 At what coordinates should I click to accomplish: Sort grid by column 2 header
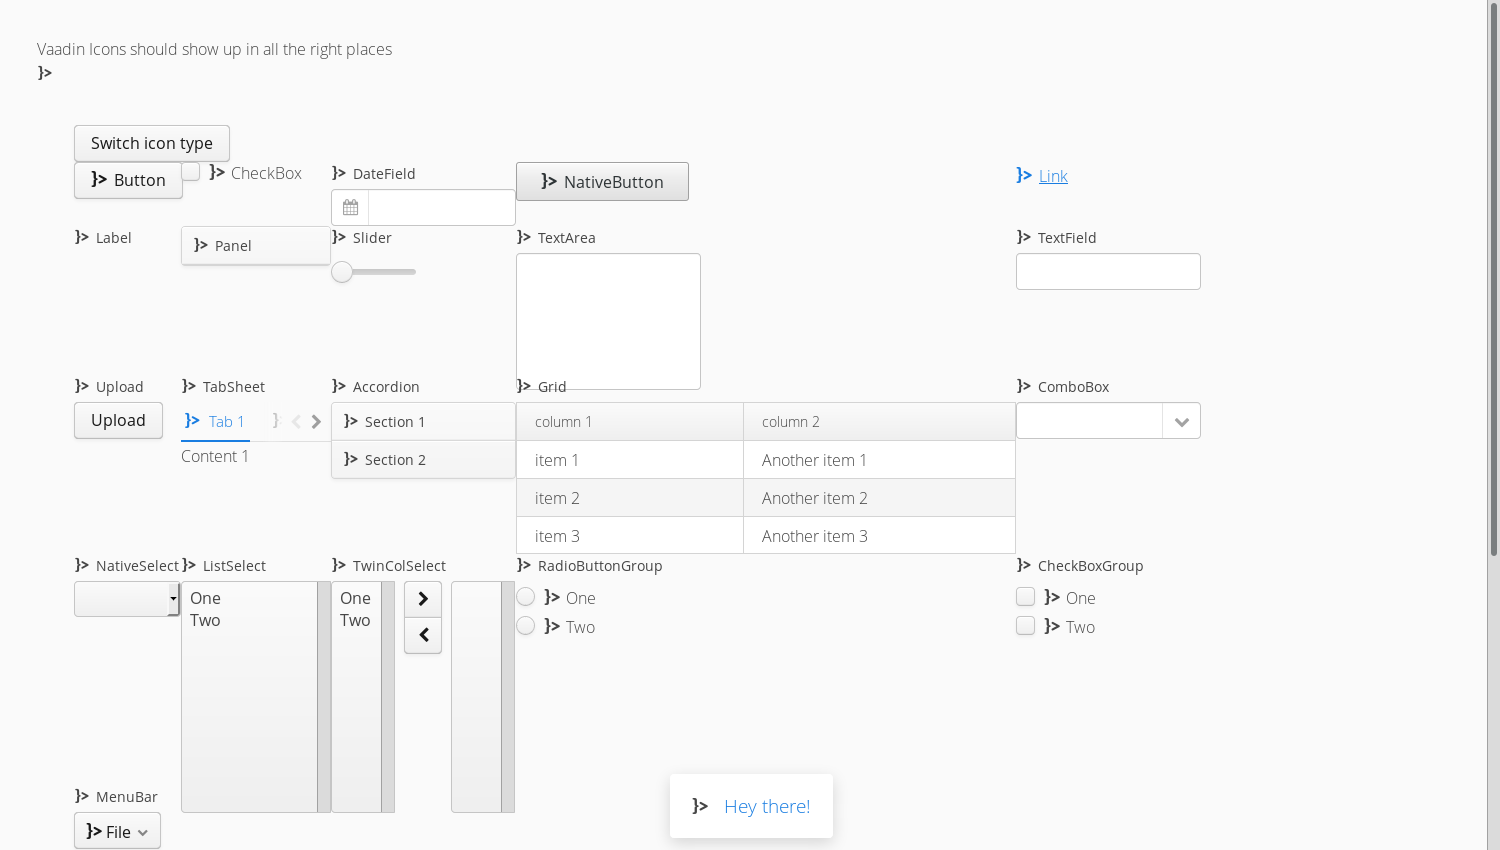pyautogui.click(x=879, y=422)
